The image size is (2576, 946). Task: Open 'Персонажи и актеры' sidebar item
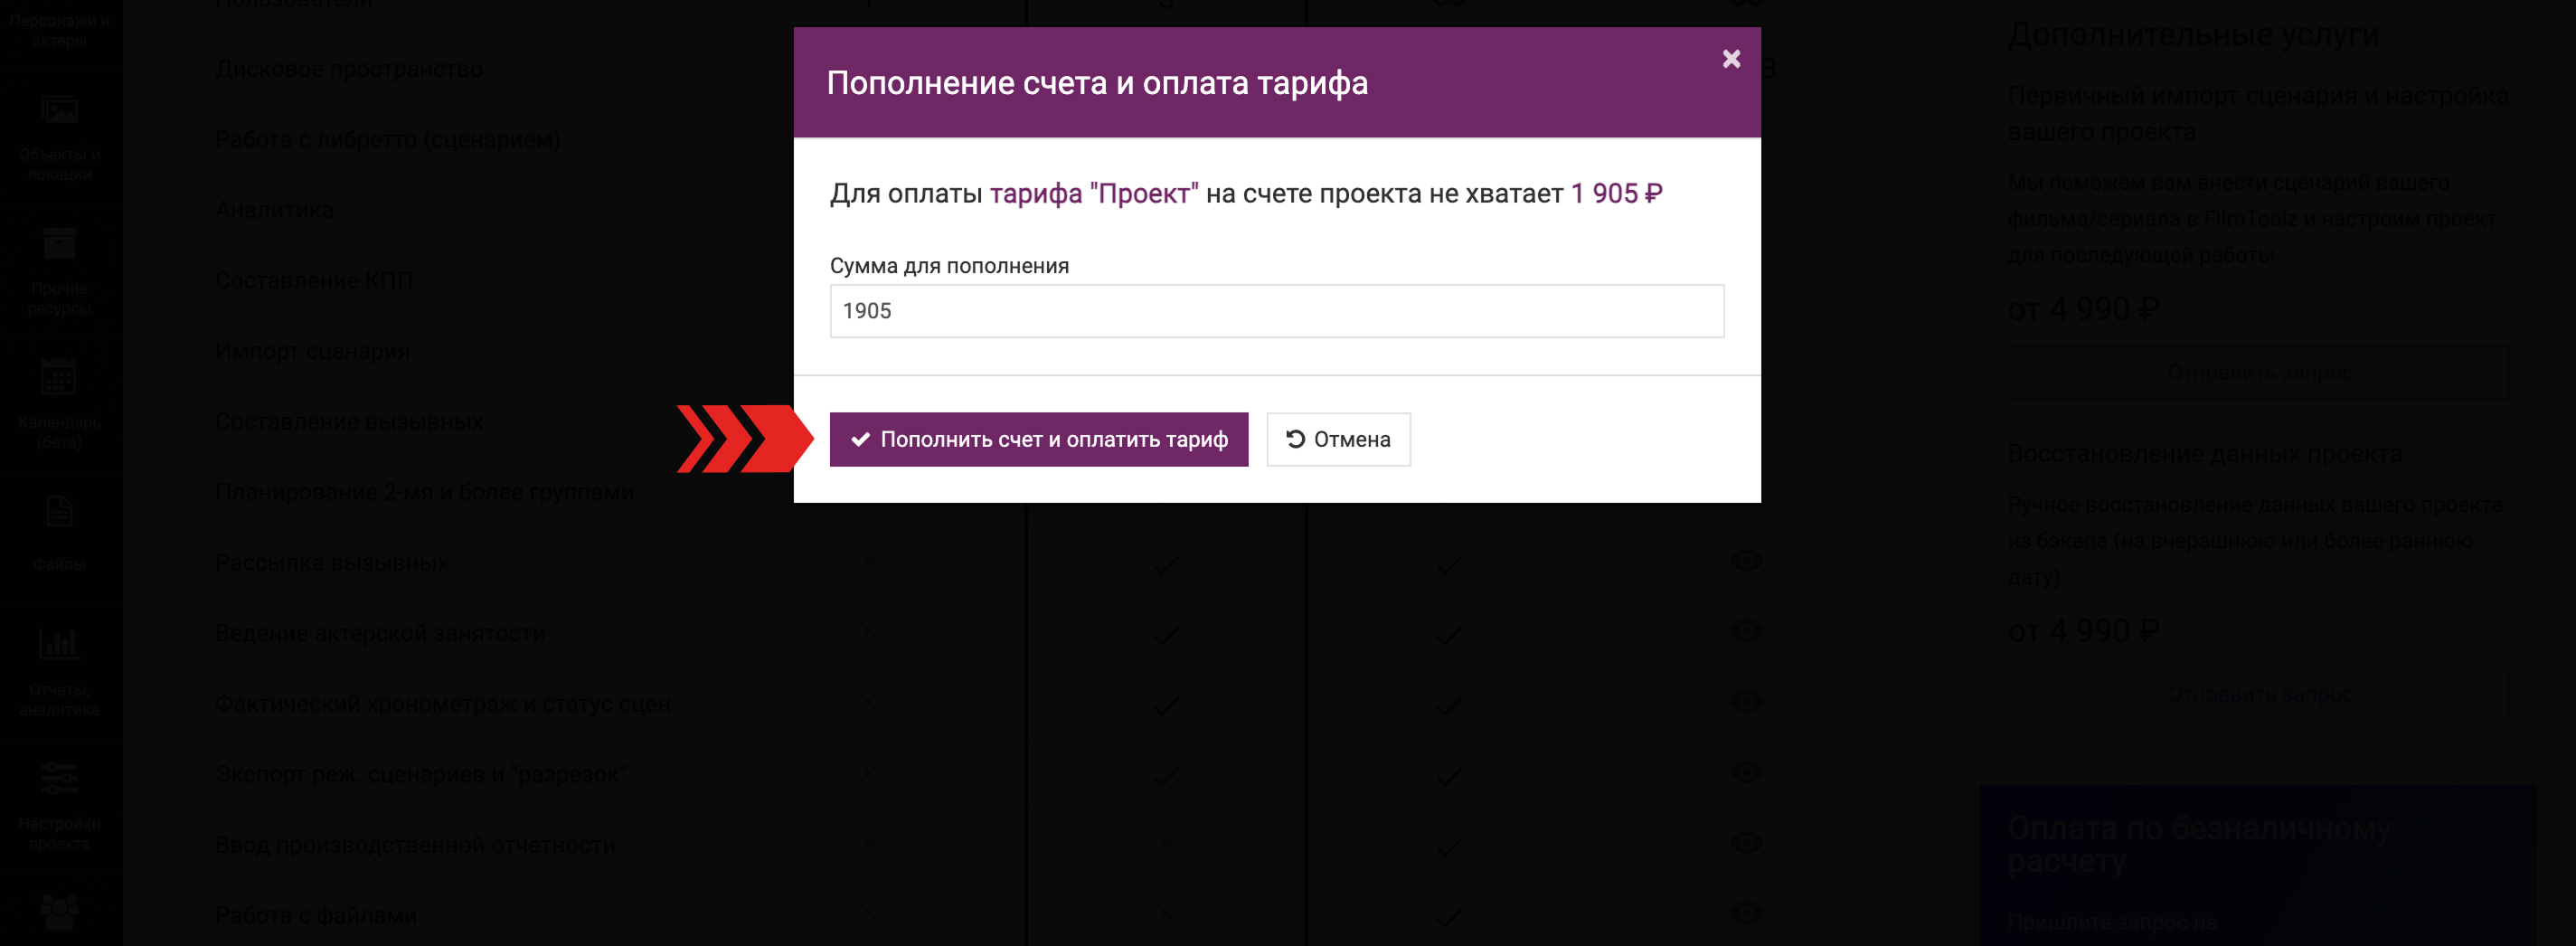[x=59, y=30]
